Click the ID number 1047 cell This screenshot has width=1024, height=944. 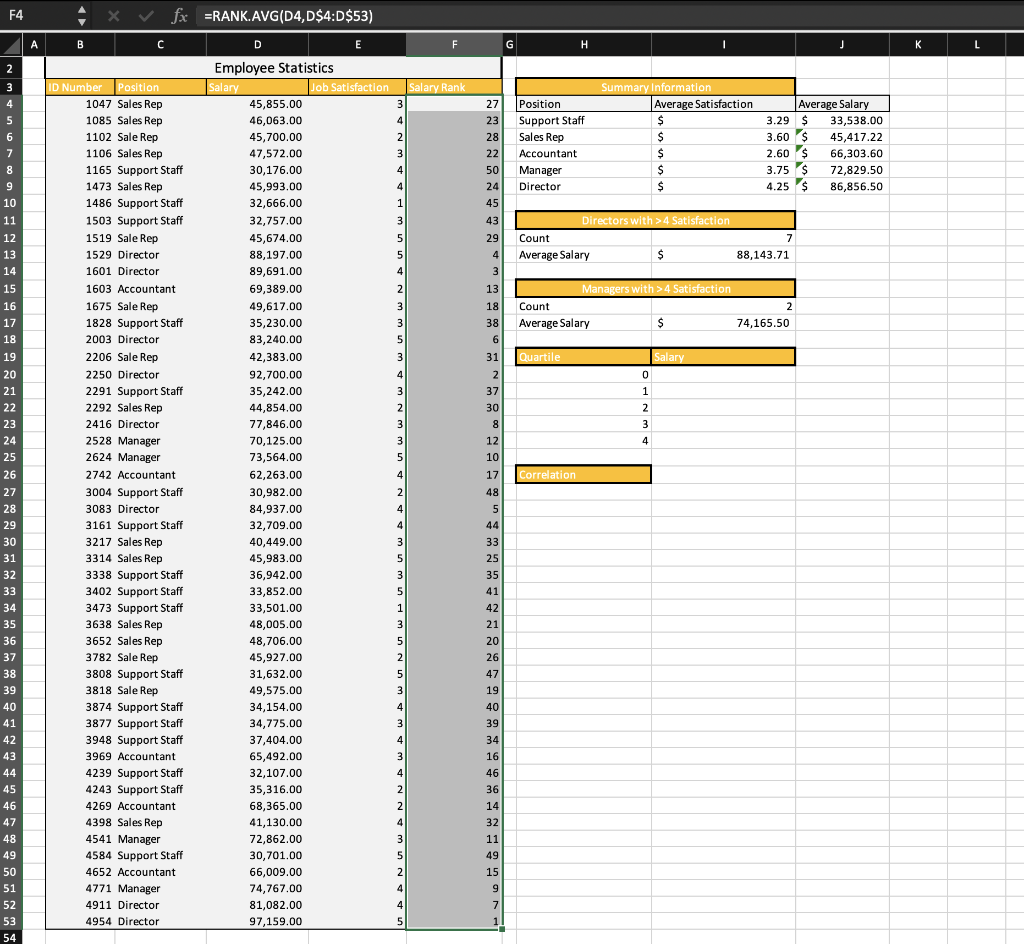pyautogui.click(x=80, y=104)
